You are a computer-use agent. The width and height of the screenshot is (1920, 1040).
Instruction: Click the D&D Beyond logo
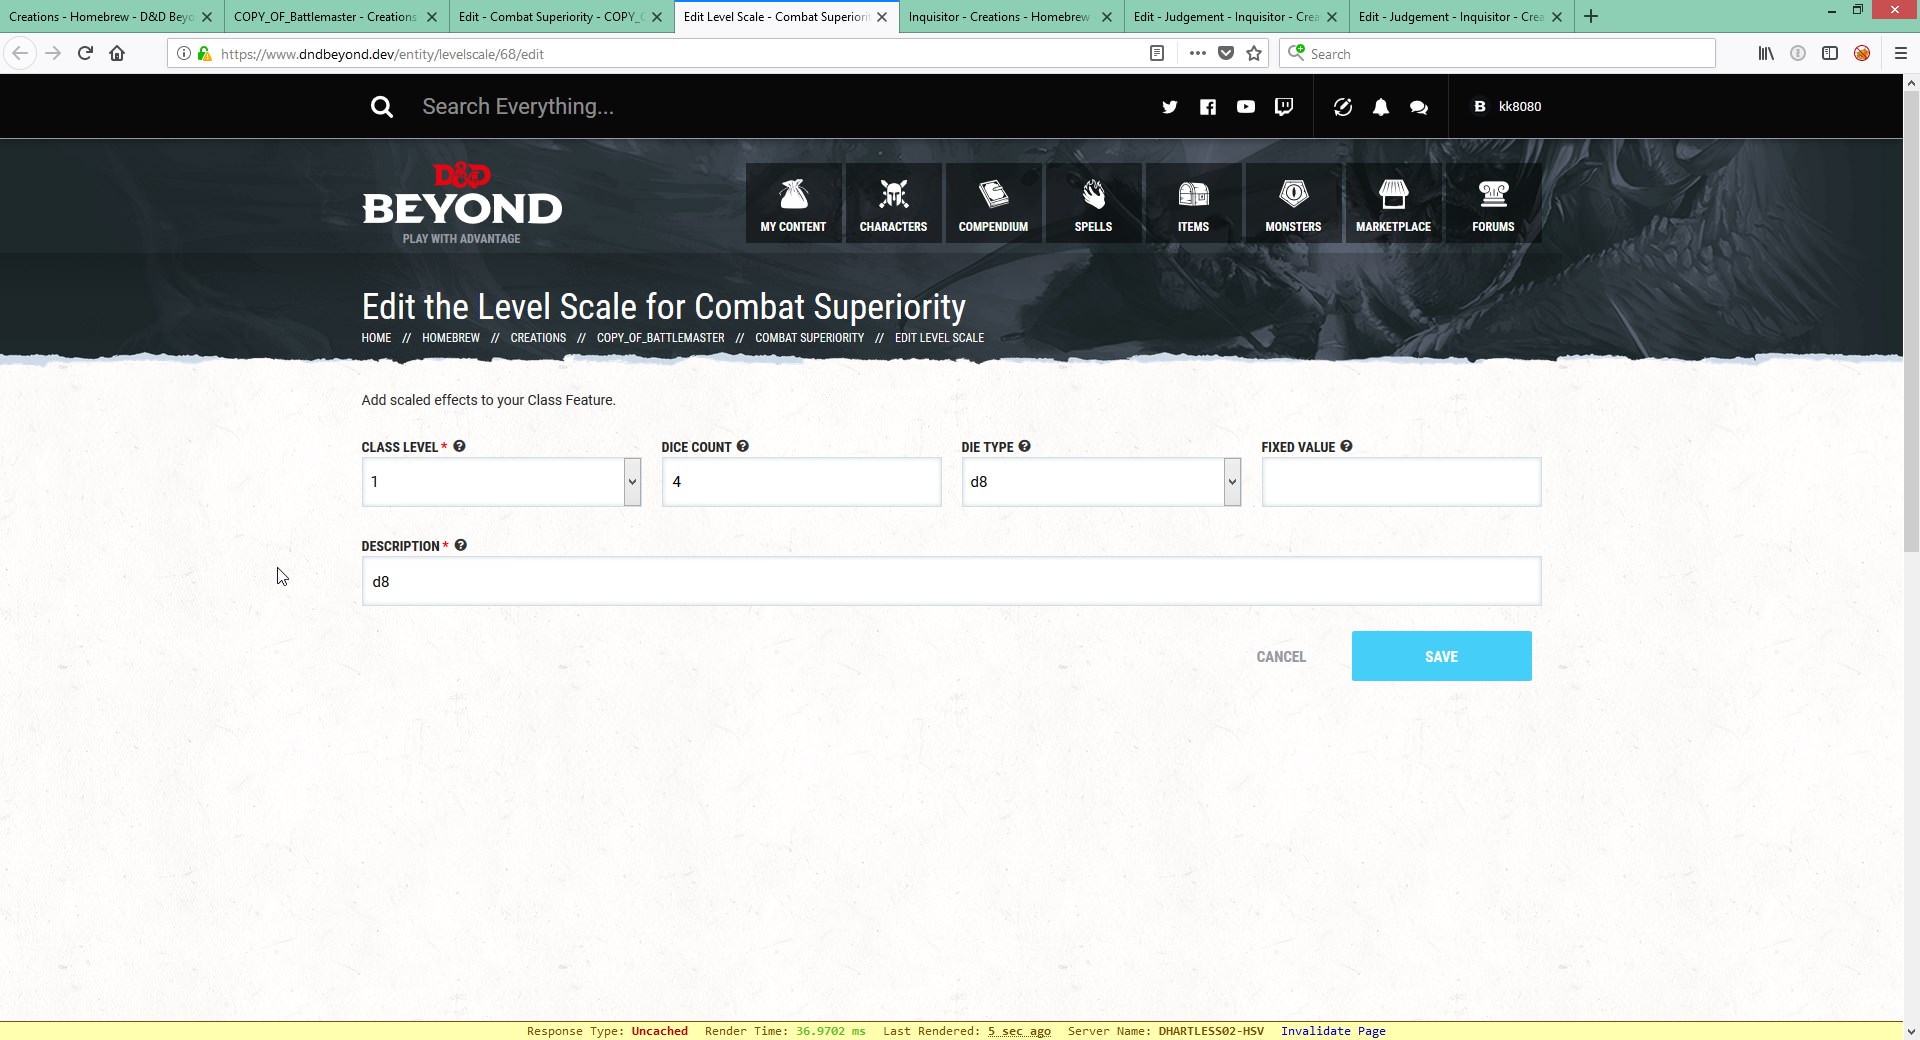point(461,204)
